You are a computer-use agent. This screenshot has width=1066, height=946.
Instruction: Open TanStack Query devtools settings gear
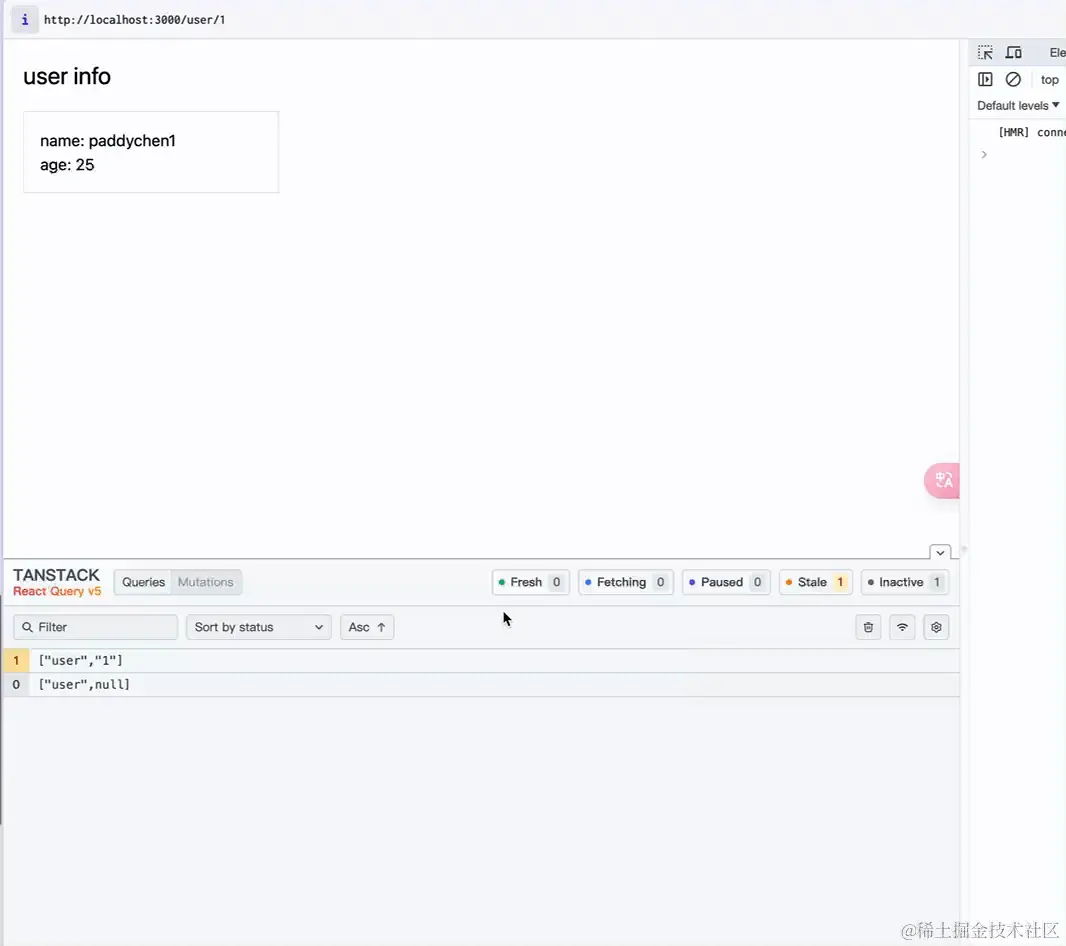[x=936, y=627]
